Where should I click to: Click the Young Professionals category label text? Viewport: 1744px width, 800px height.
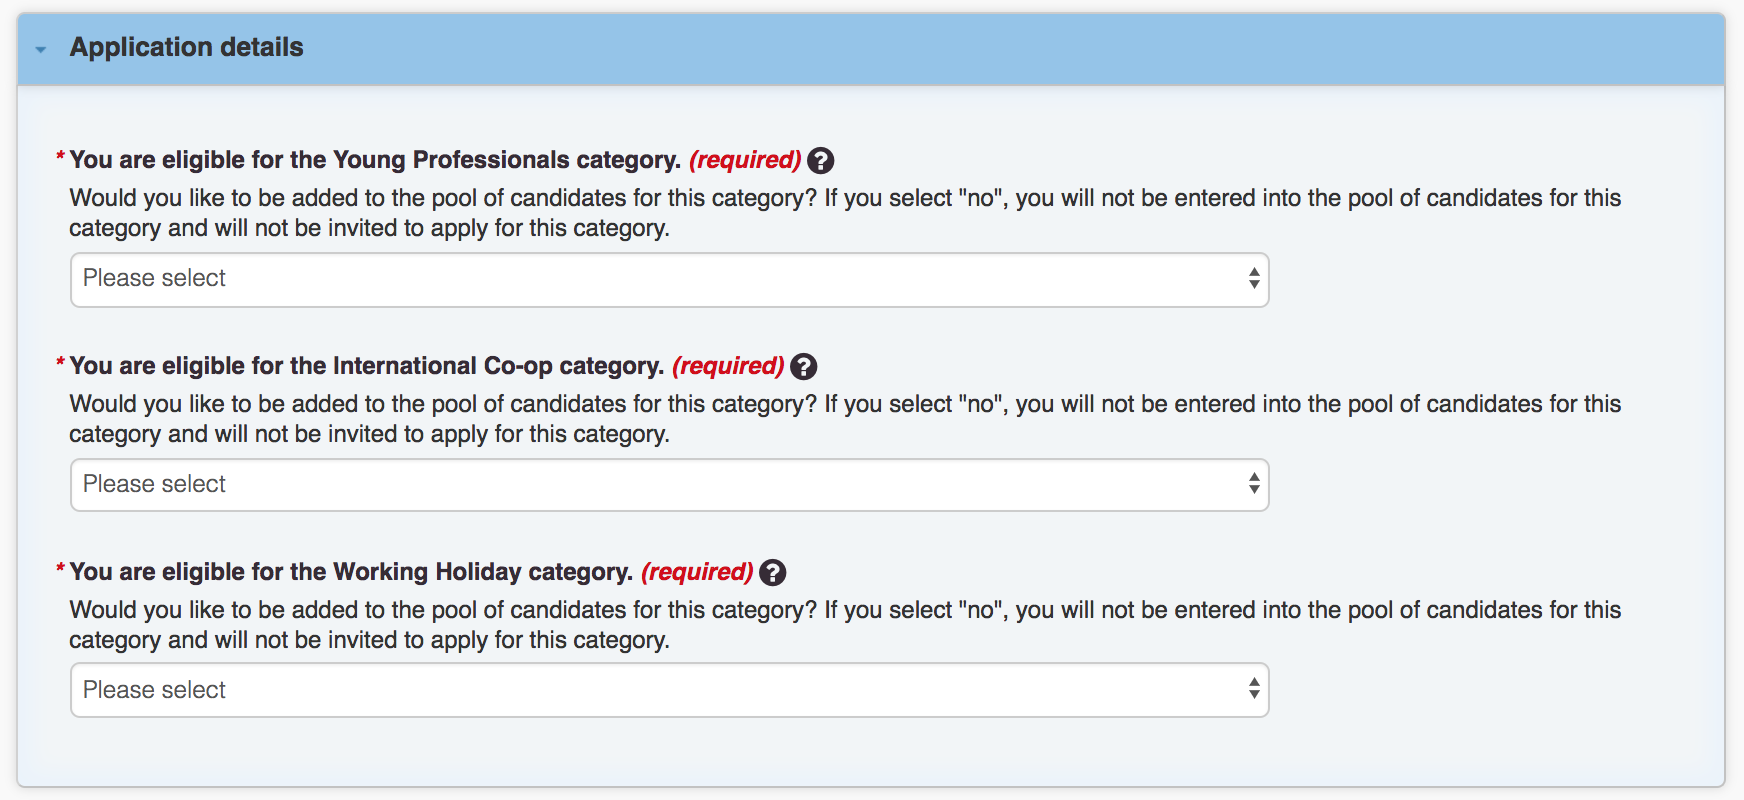click(x=375, y=160)
